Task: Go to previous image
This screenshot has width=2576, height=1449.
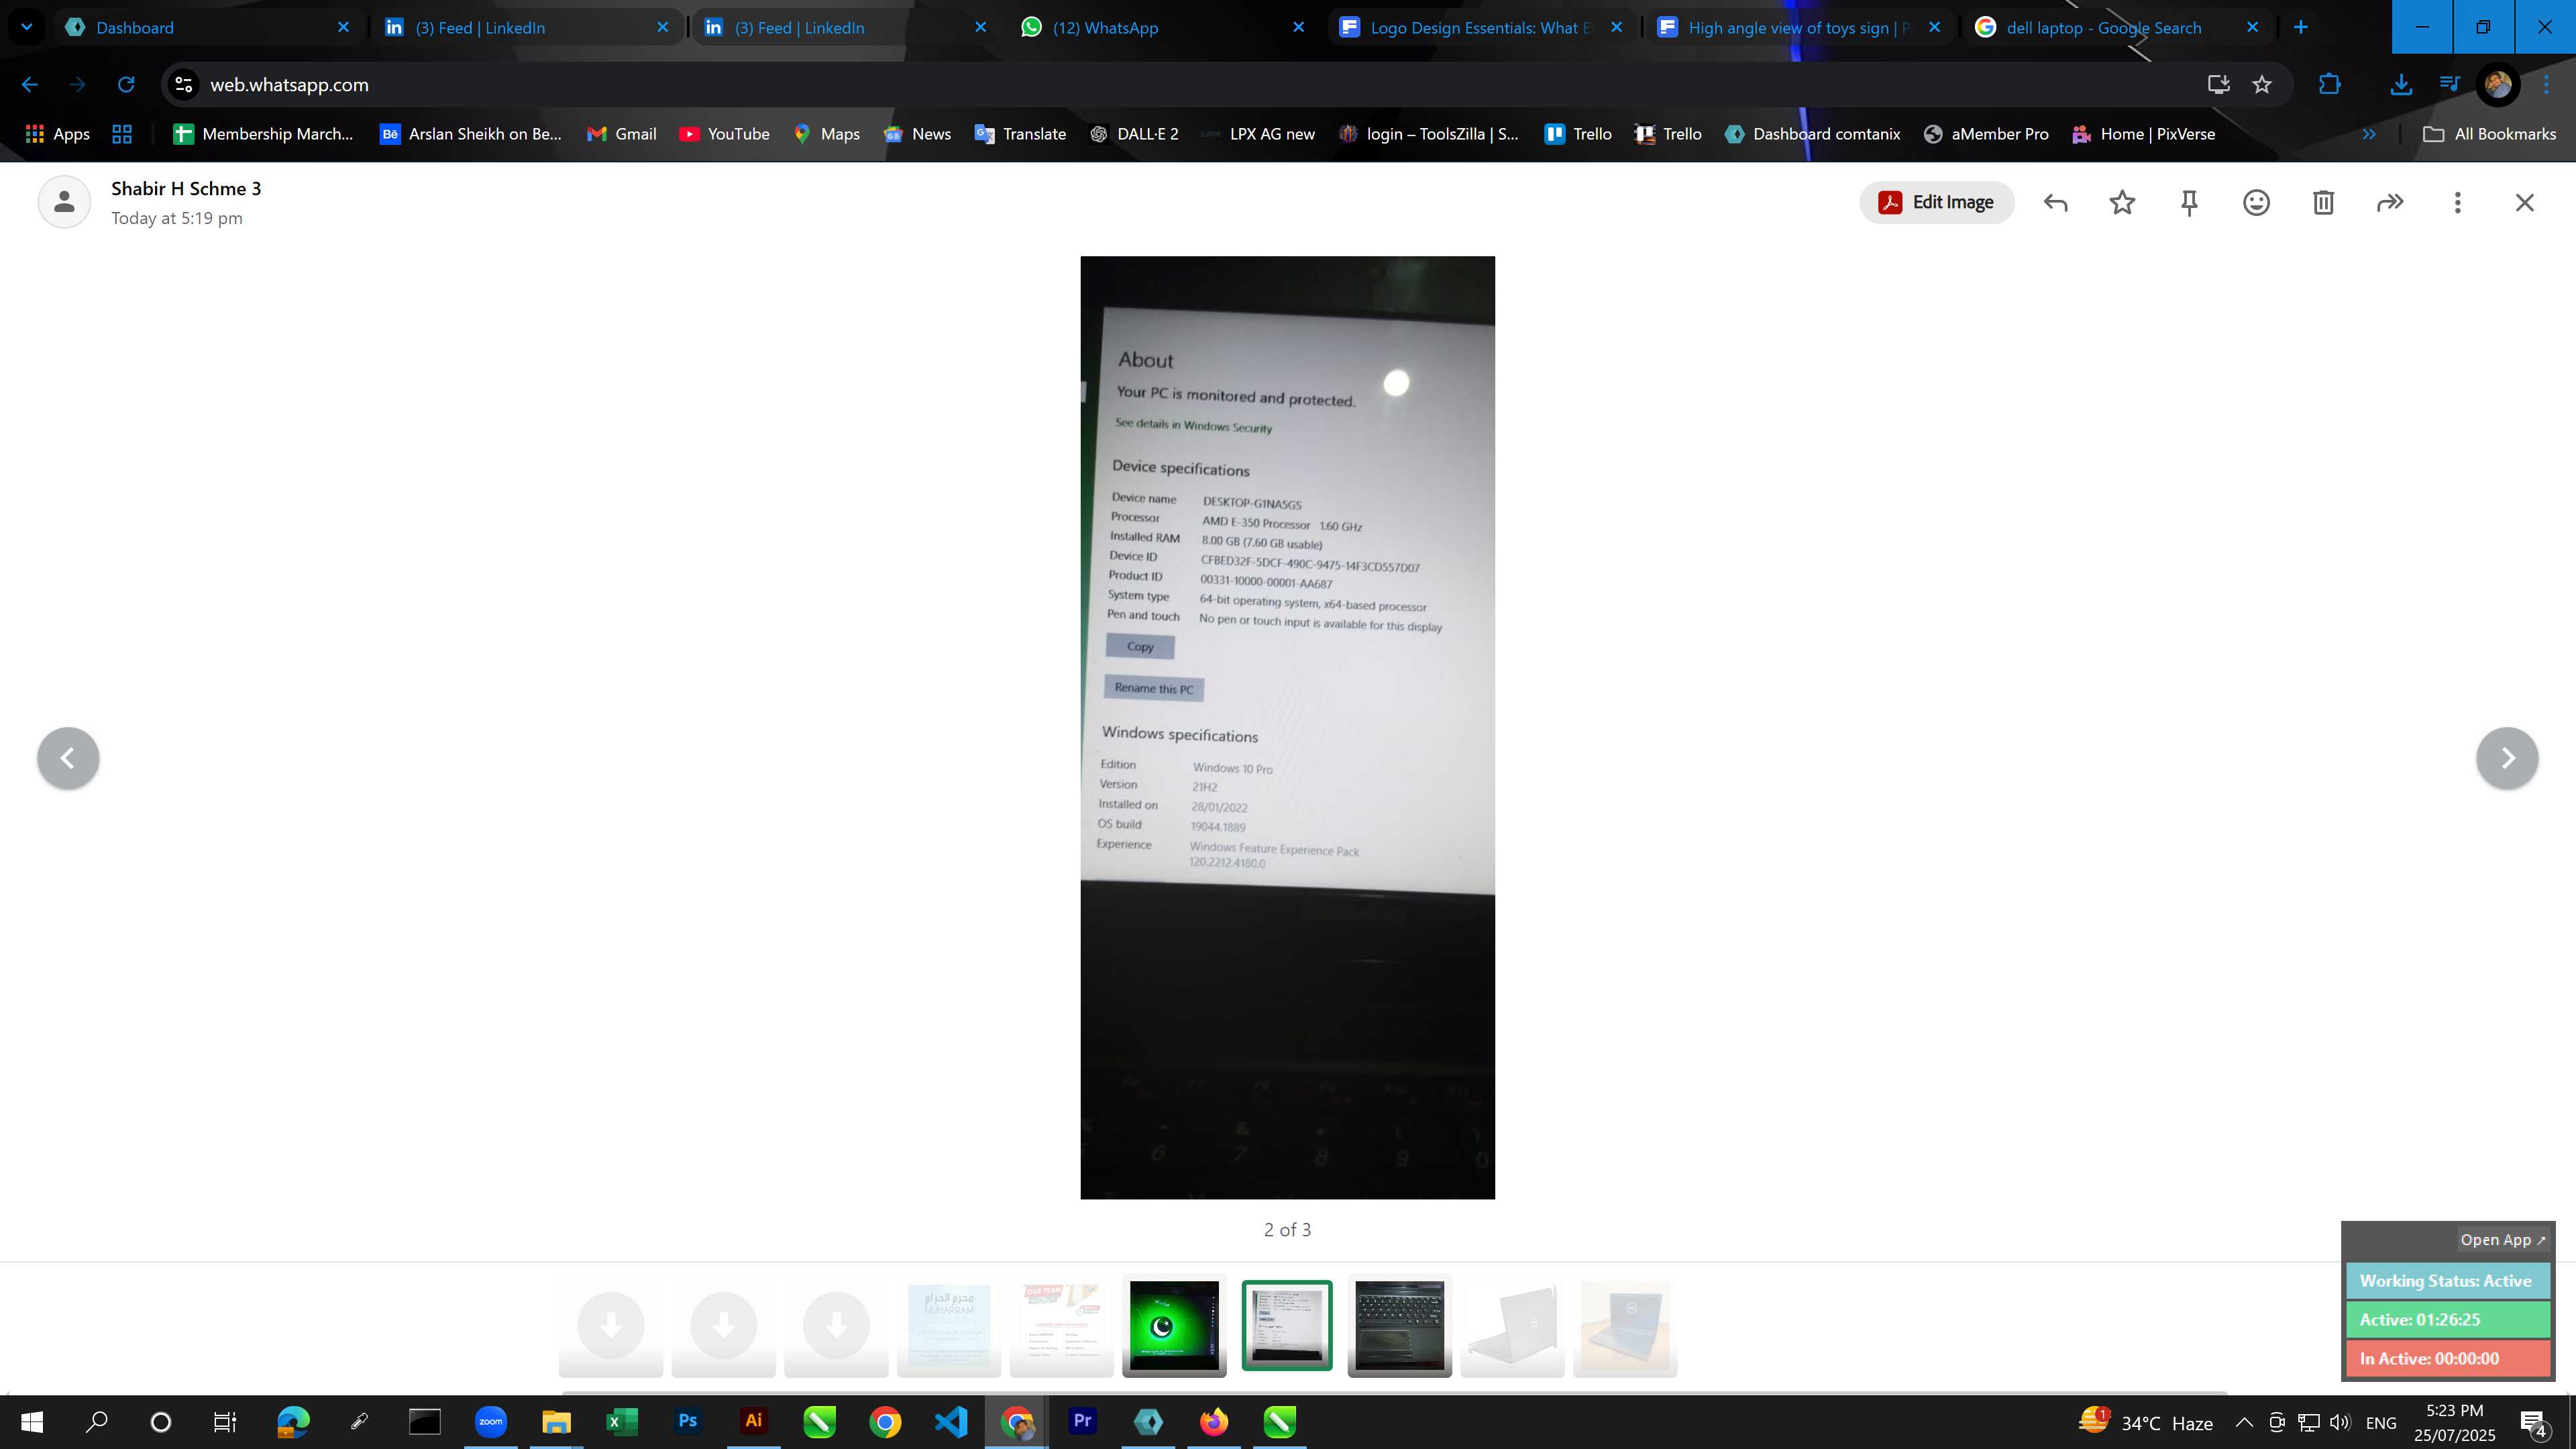Action: pos(68,758)
